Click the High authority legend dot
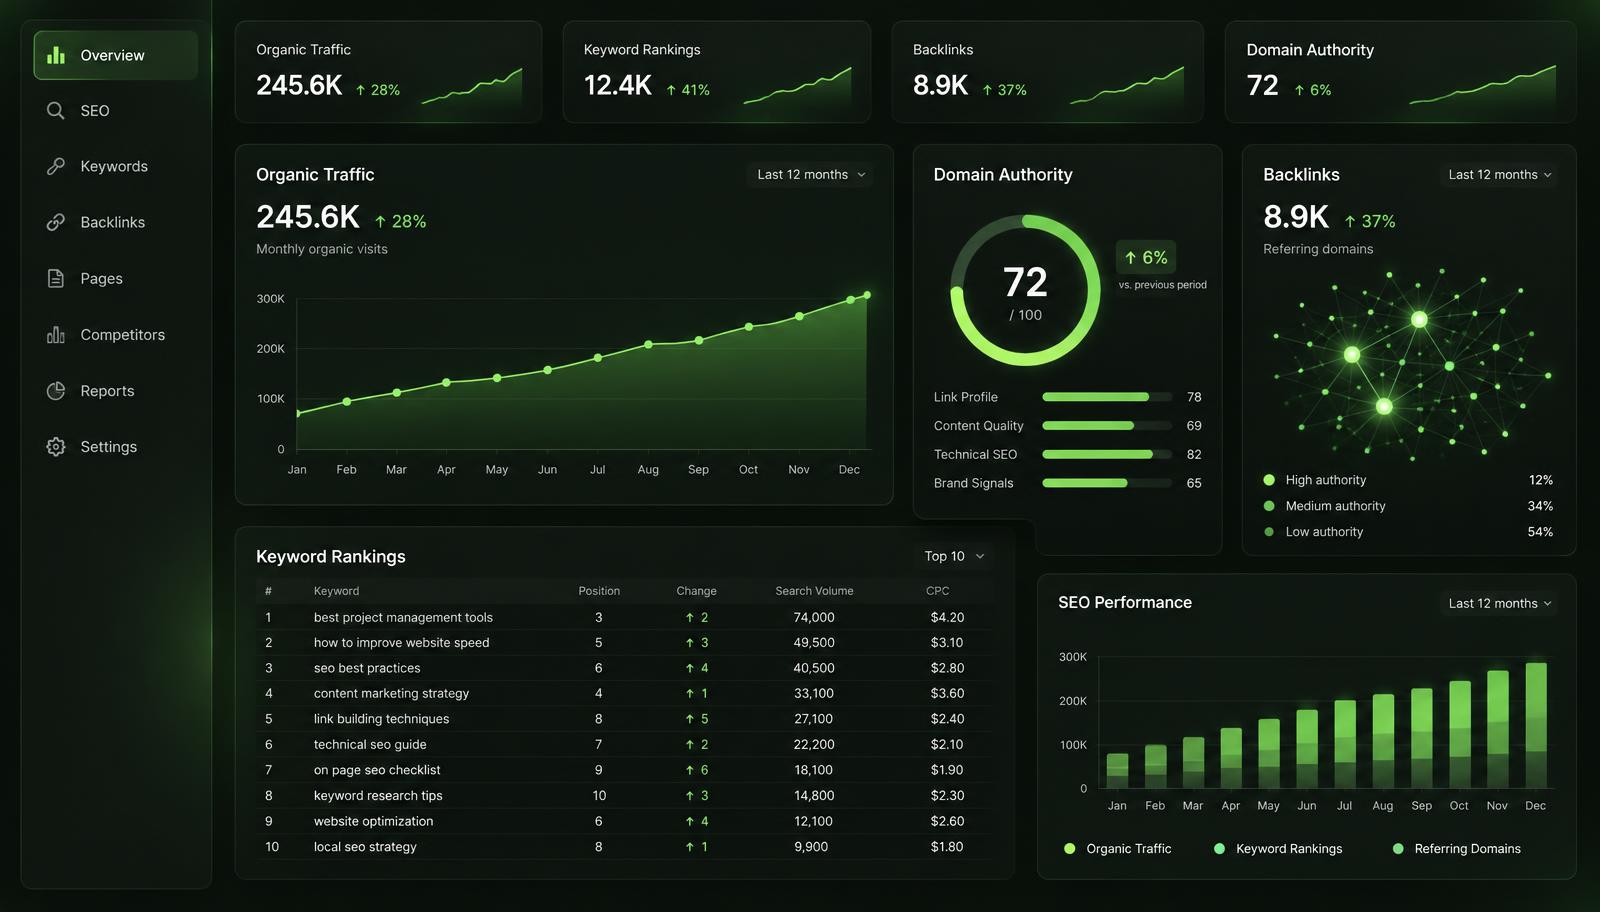The height and width of the screenshot is (912, 1600). pos(1269,480)
